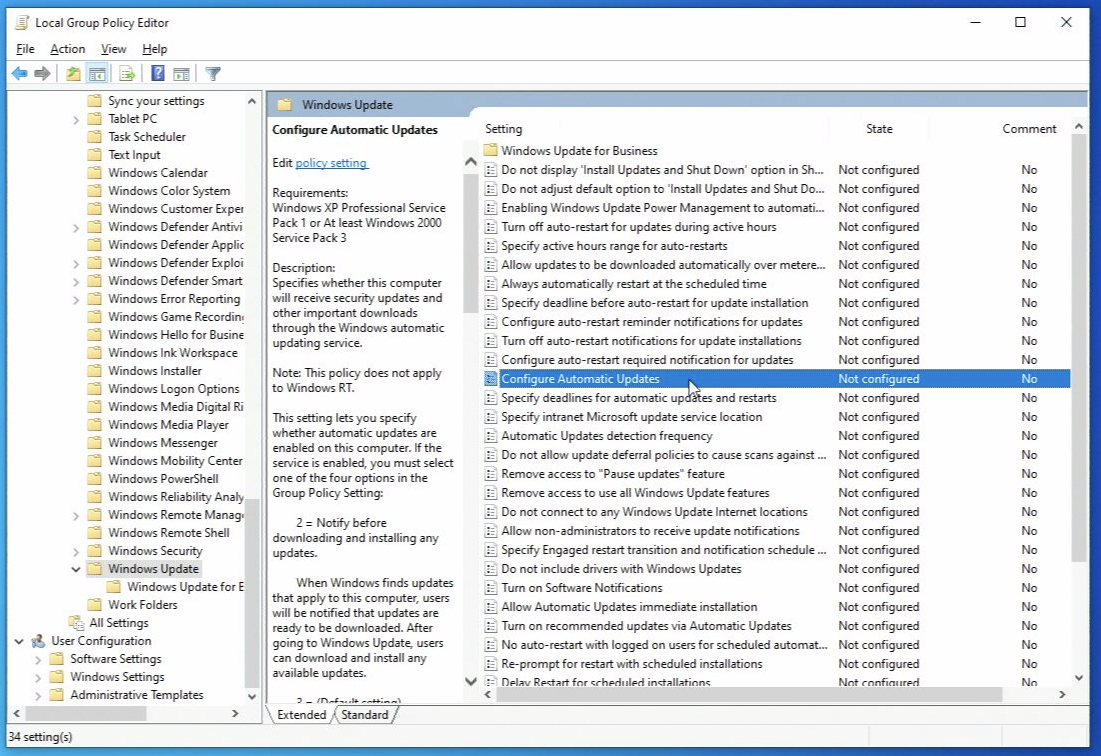Switch to the Standard tab
The width and height of the screenshot is (1101, 756).
[364, 715]
